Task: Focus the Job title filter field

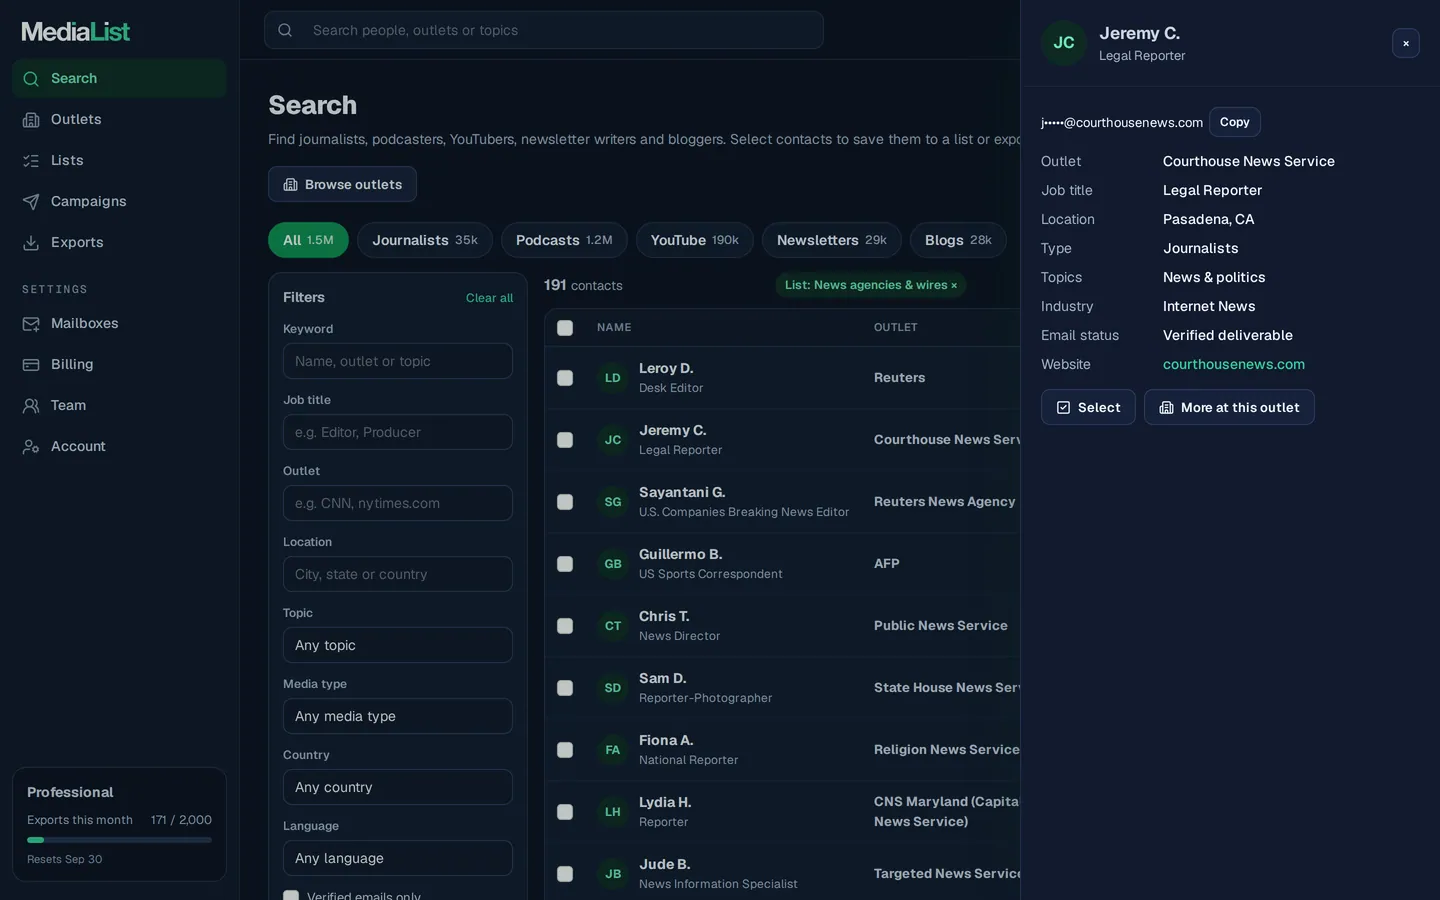Action: point(398,432)
